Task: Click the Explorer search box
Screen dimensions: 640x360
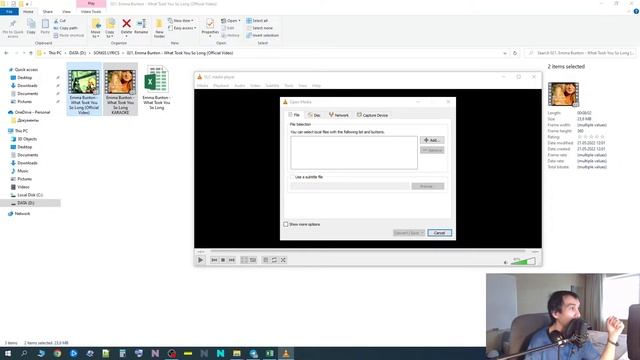Action: click(580, 53)
